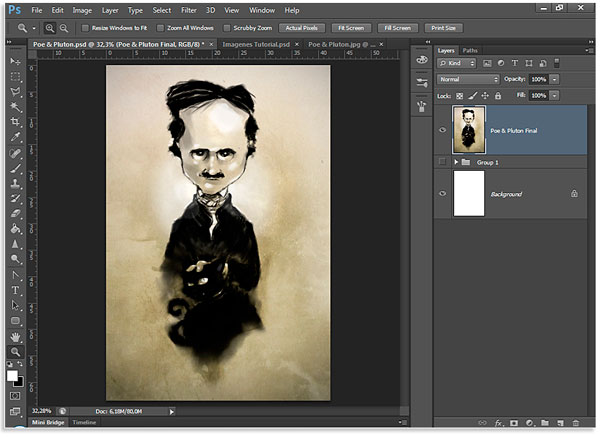This screenshot has width=600, height=437.
Task: Open the Kind filter dropdown
Action: tap(457, 64)
